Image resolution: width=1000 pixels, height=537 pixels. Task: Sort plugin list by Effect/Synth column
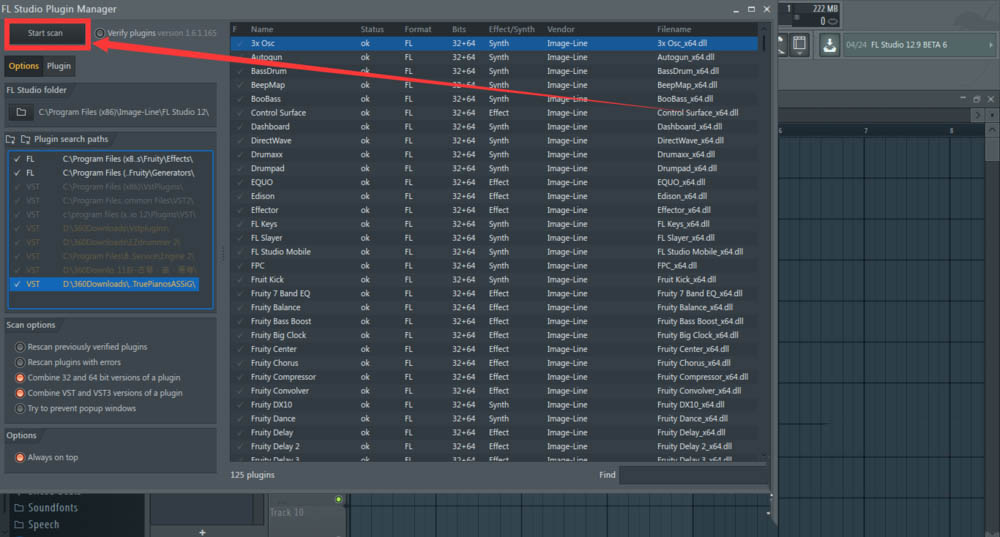511,29
